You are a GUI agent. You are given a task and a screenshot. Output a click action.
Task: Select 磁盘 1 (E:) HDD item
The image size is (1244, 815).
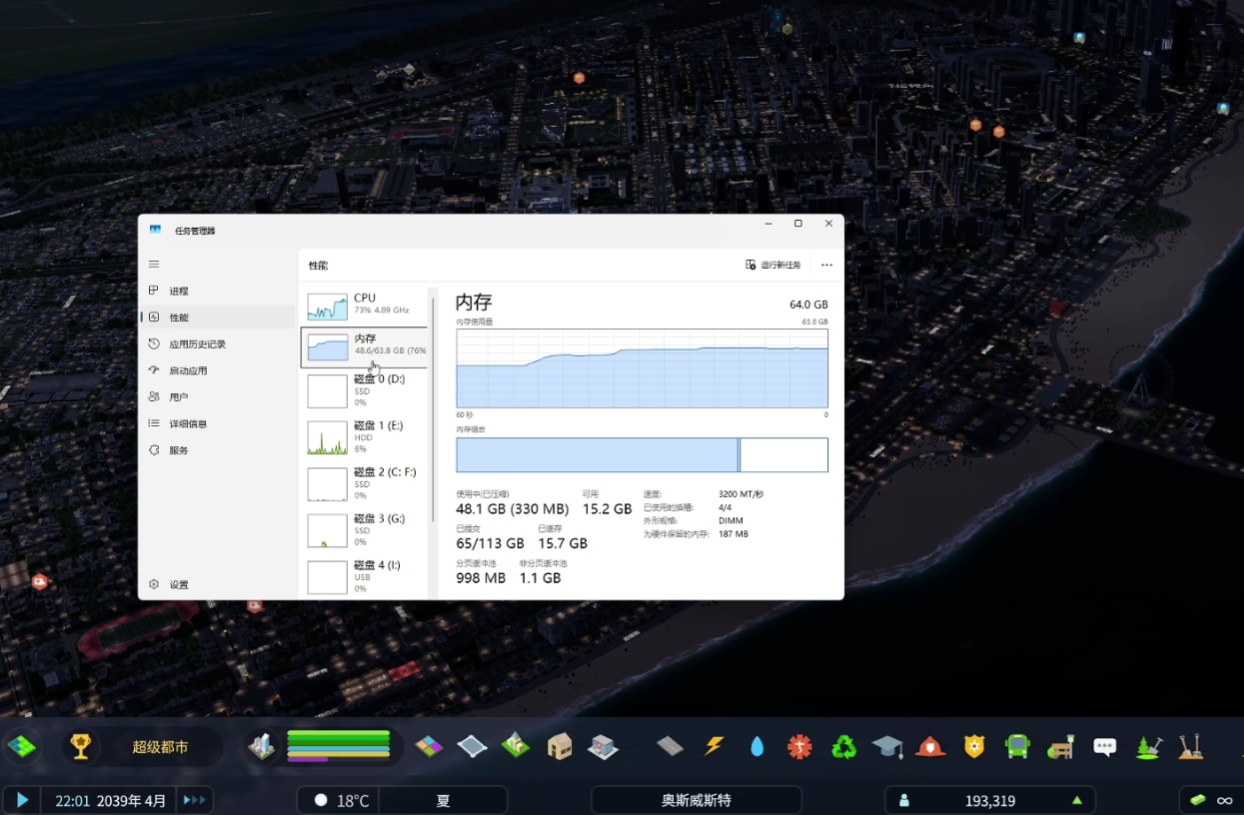(364, 438)
